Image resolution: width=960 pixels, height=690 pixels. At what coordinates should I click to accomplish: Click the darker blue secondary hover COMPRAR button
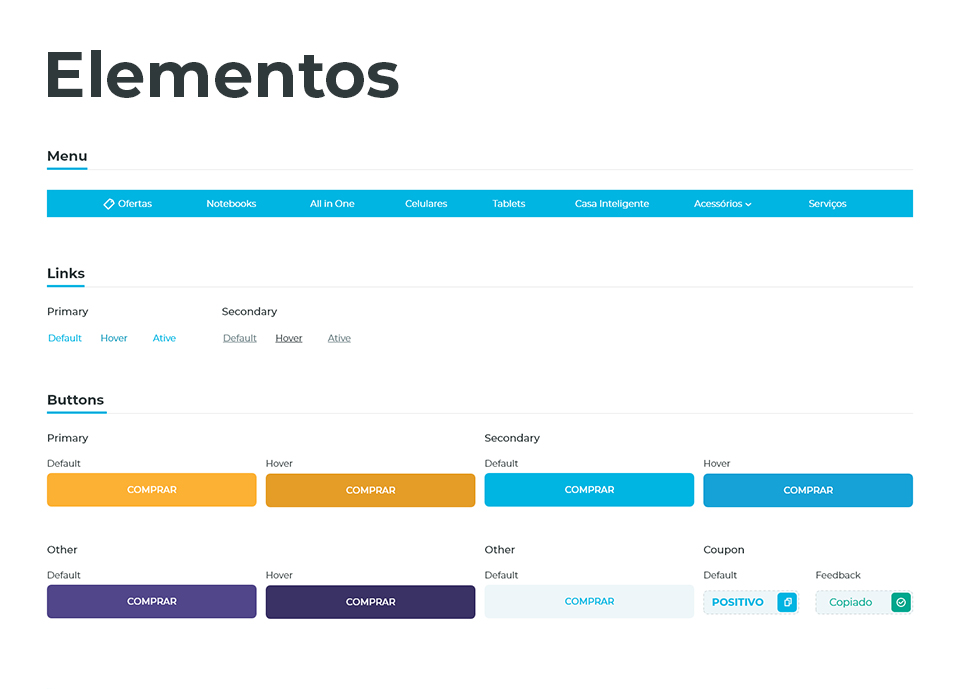(808, 490)
